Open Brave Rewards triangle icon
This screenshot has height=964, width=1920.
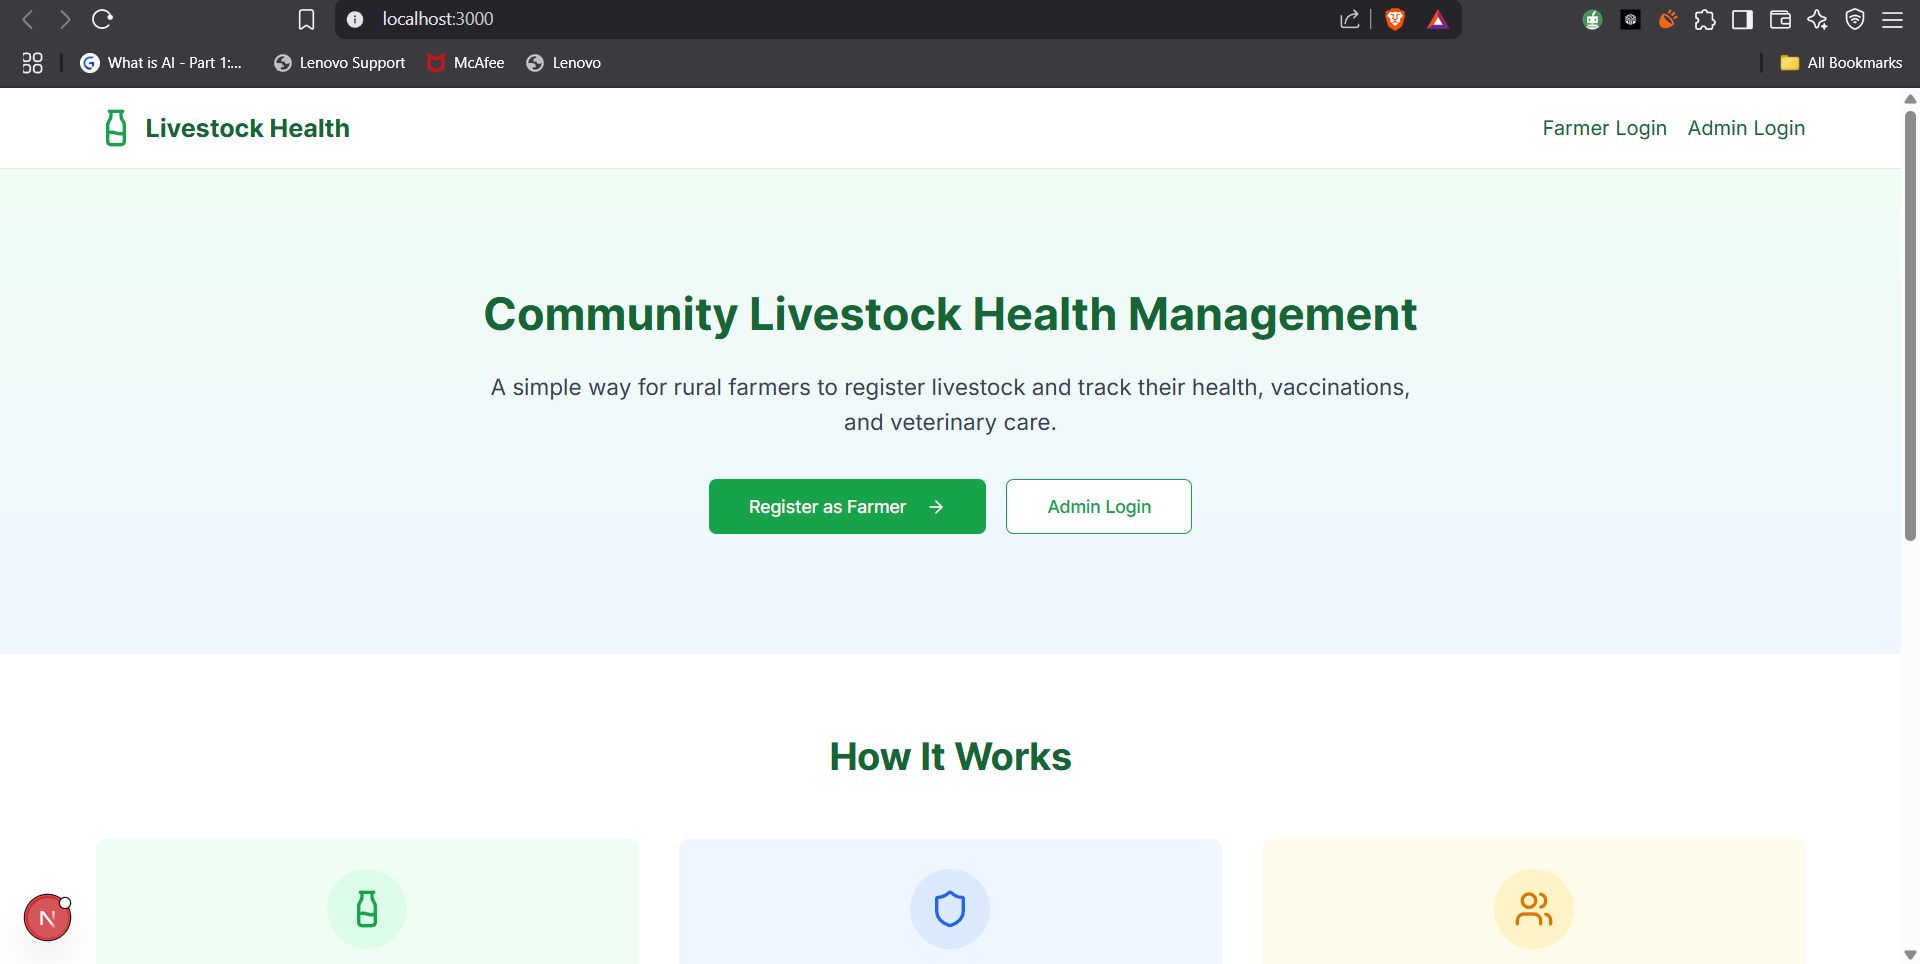click(x=1437, y=19)
